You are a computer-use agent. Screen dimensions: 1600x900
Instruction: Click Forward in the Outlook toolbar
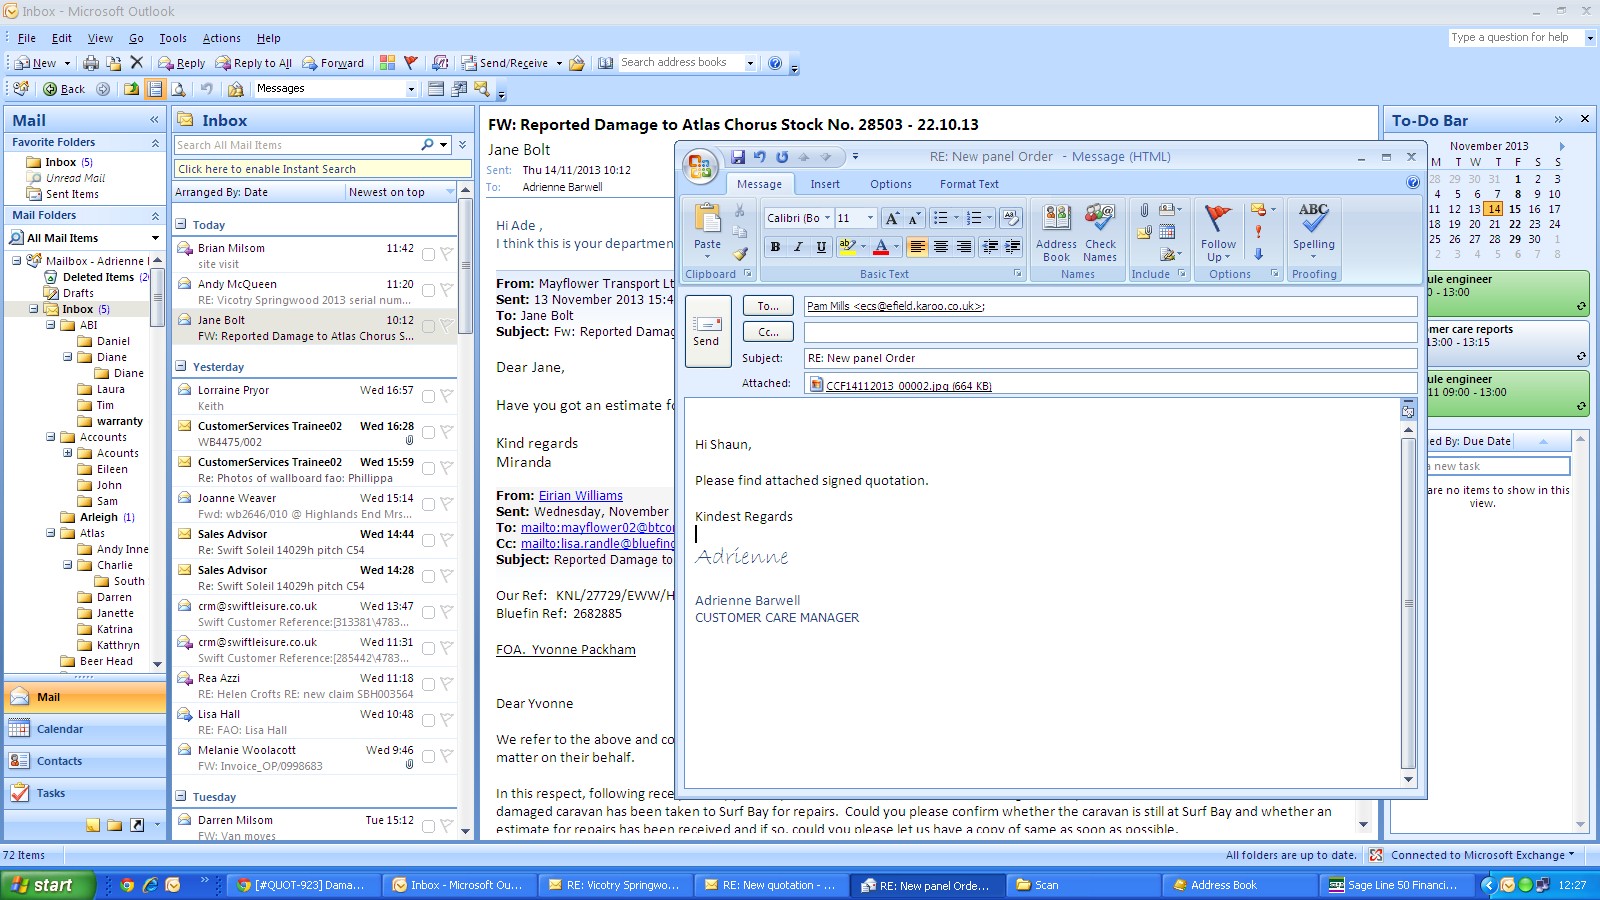point(334,63)
